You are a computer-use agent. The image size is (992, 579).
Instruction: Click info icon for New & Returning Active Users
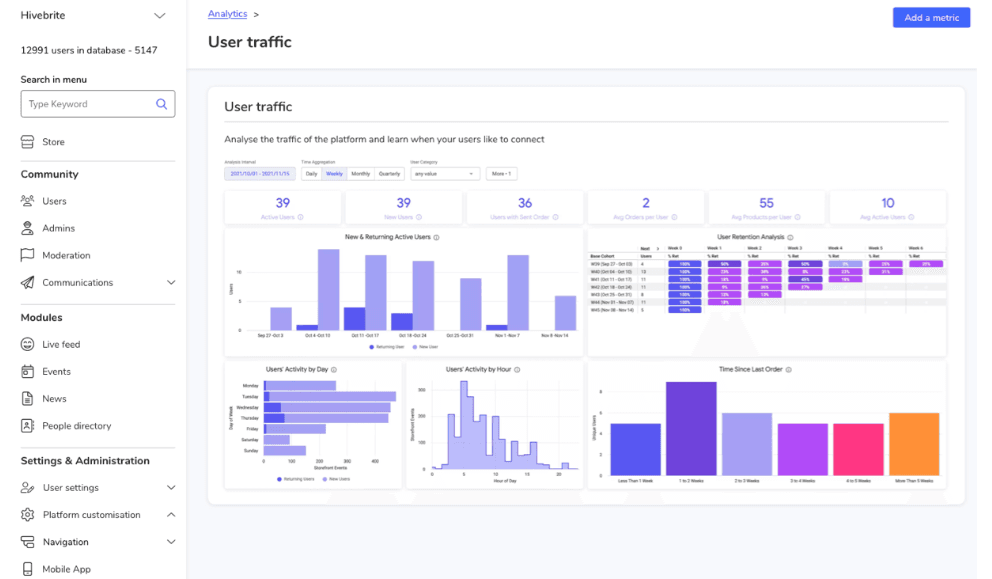436,237
